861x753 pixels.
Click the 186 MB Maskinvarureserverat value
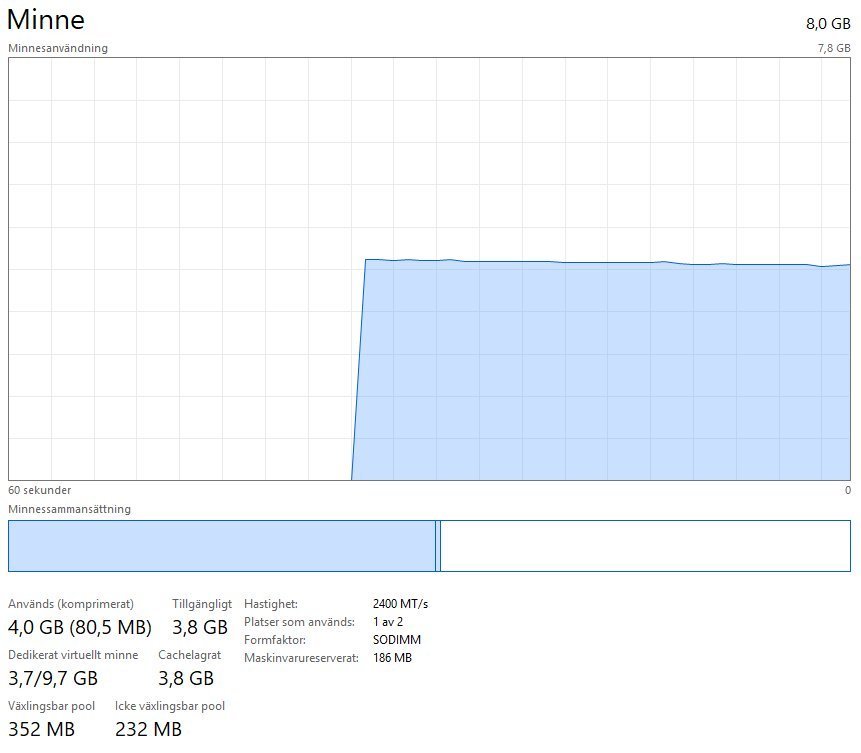[x=392, y=658]
